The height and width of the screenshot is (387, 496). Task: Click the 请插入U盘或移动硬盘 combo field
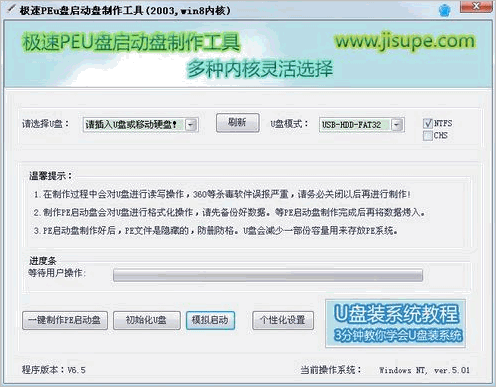click(x=141, y=125)
